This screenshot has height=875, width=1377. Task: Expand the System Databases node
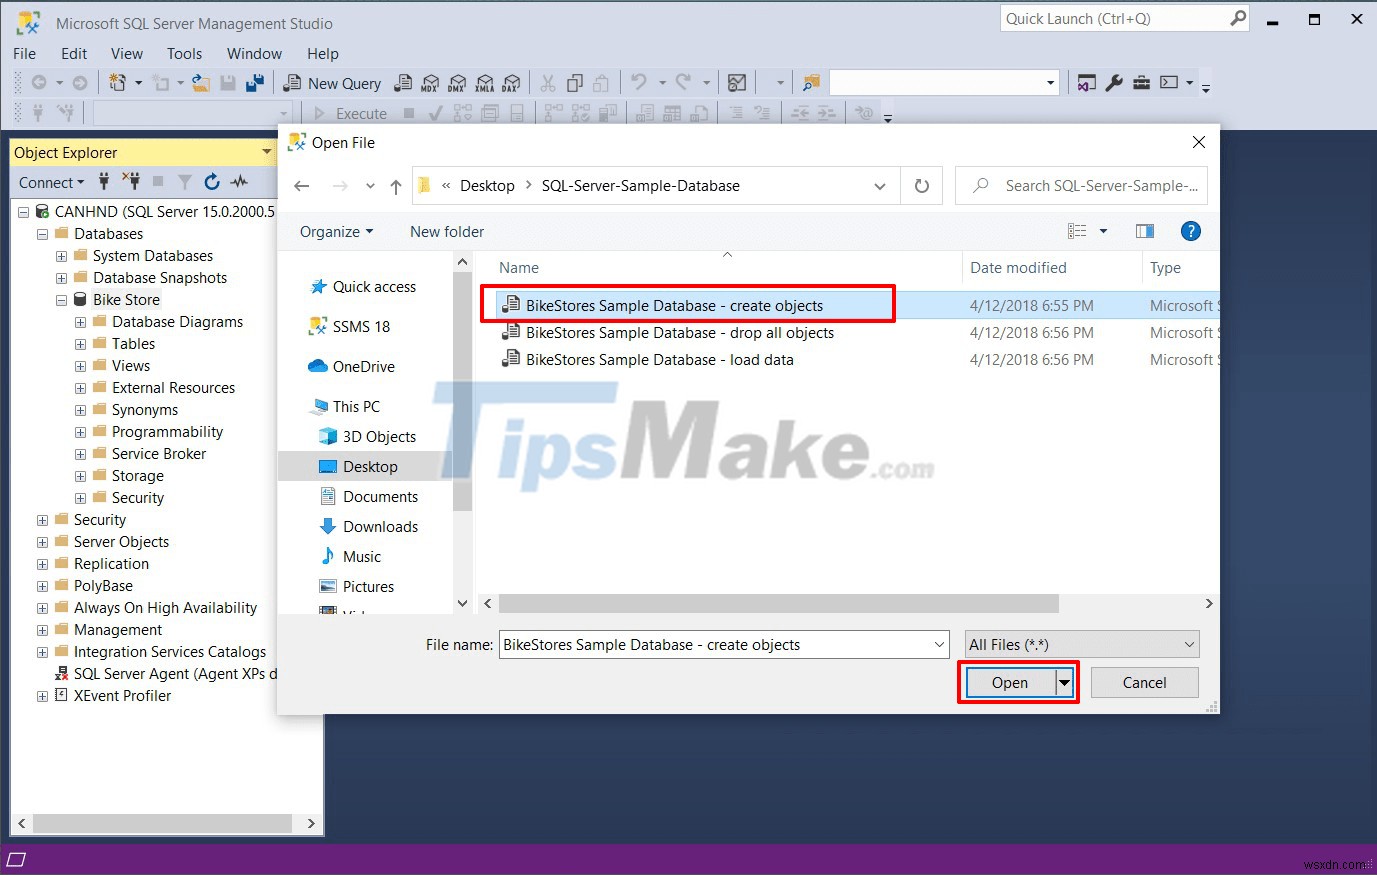(x=61, y=256)
